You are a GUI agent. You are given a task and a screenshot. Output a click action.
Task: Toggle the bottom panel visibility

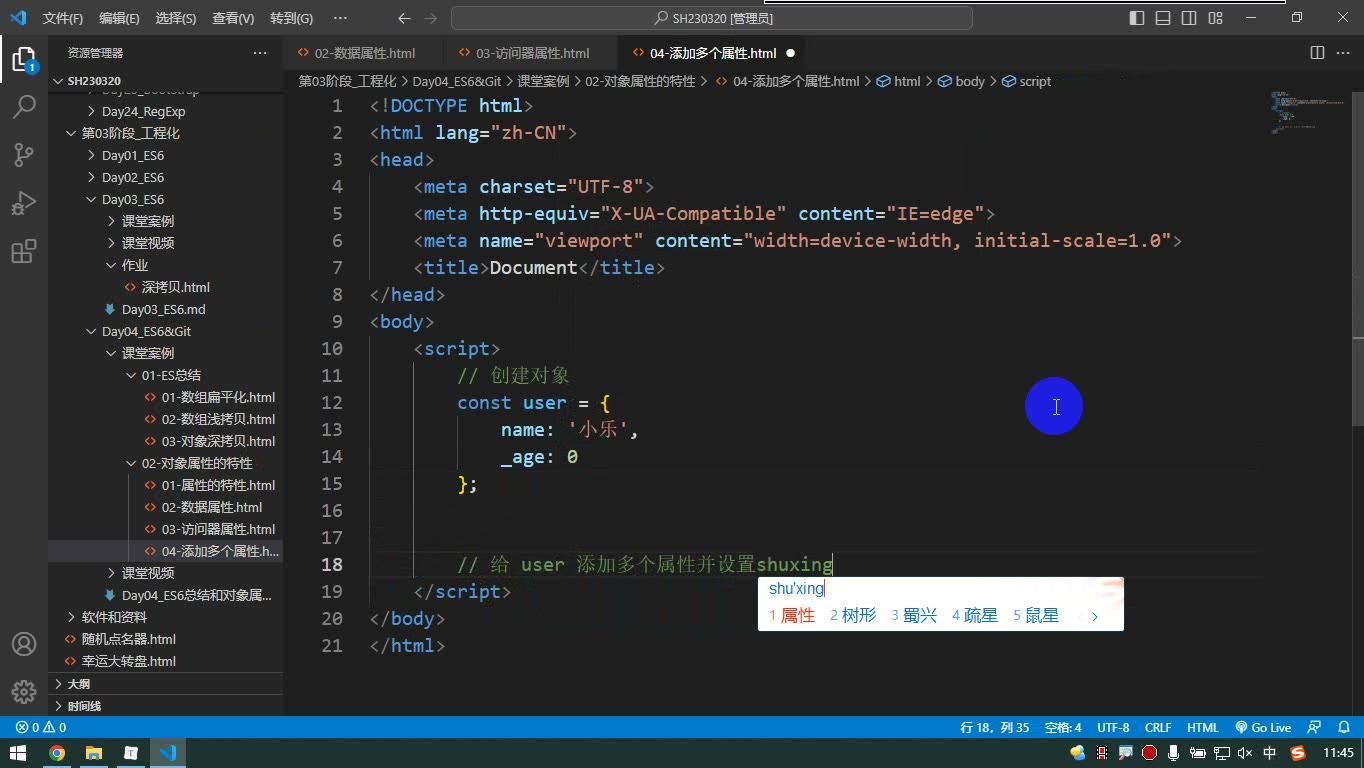1163,18
